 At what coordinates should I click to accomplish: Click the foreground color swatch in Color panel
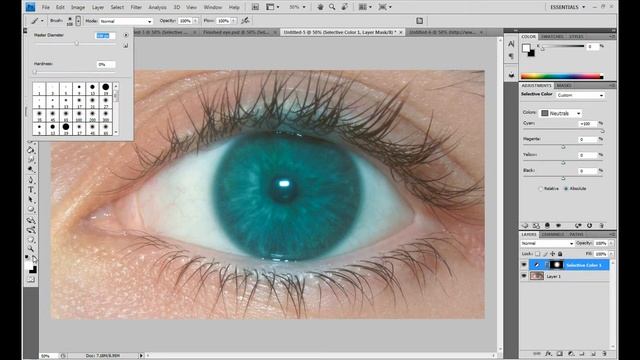[526, 48]
